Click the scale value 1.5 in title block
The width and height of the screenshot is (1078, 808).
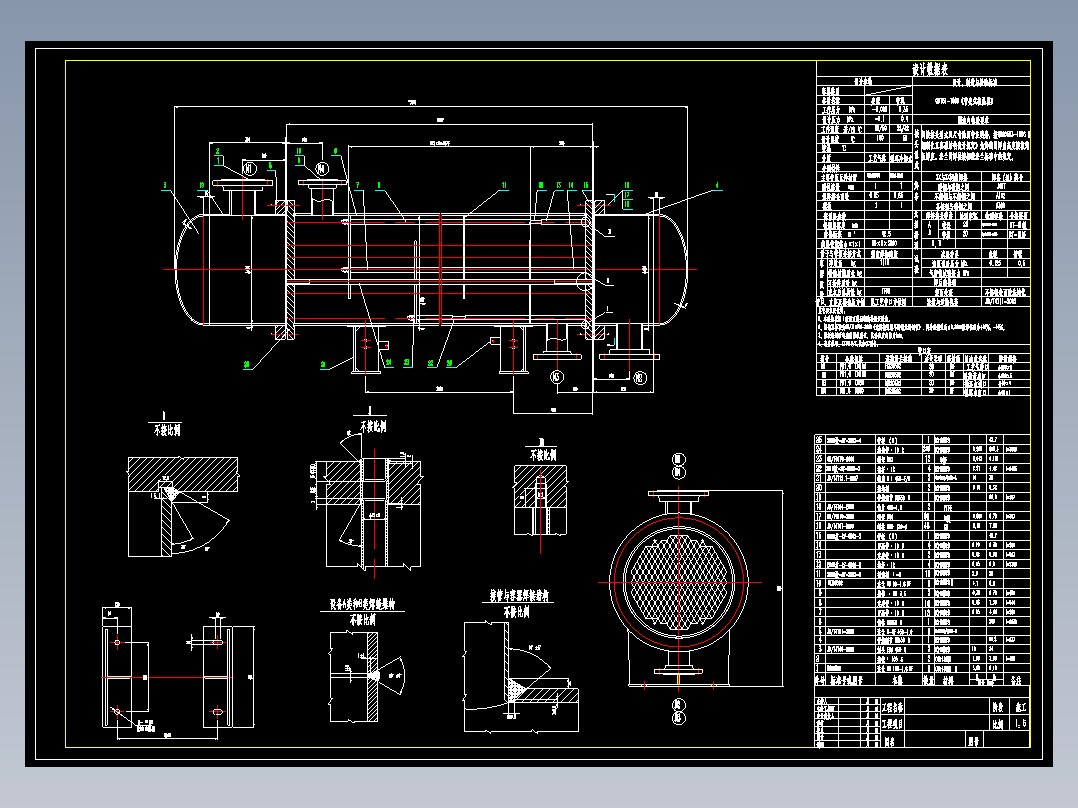[x=1020, y=723]
